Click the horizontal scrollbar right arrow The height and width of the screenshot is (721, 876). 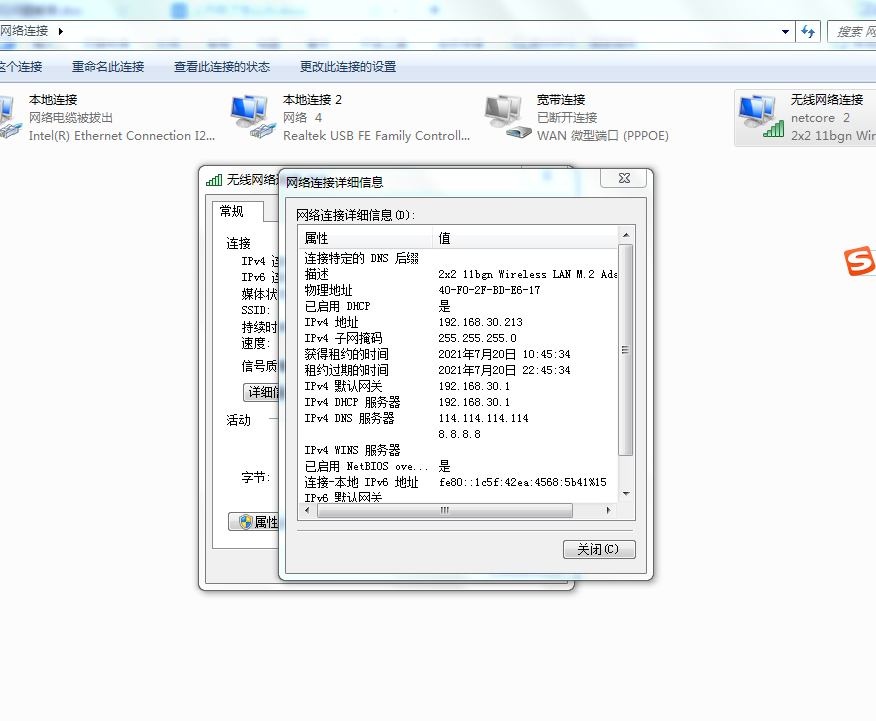point(609,510)
